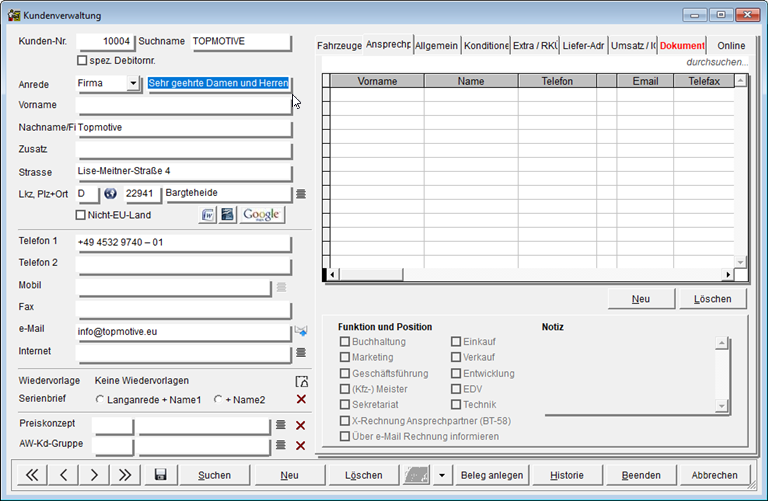The width and height of the screenshot is (768, 501).
Task: Click Löschen below contact table
Action: coord(713,299)
